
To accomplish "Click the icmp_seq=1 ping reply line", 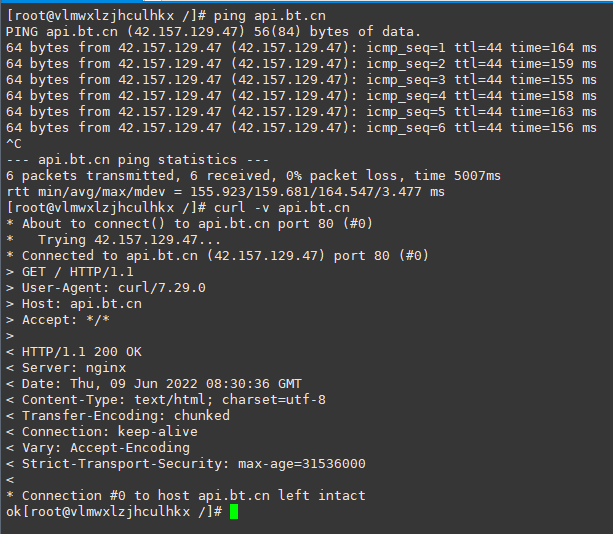I will (300, 48).
